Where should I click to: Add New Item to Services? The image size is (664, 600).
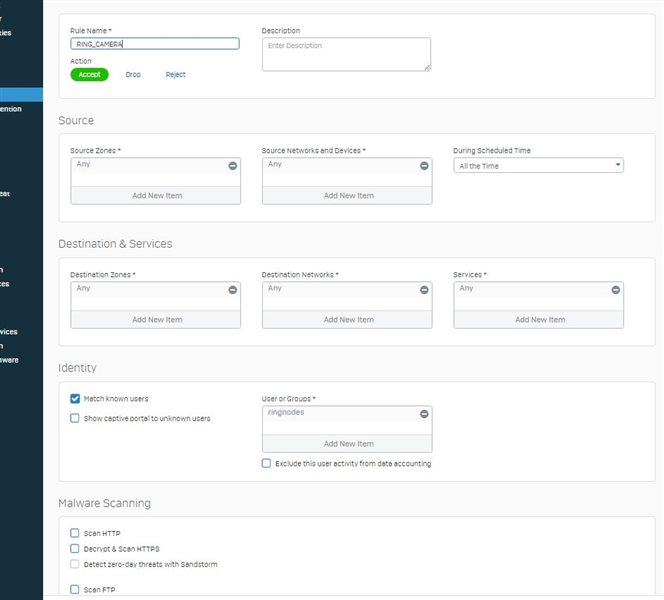(x=539, y=319)
